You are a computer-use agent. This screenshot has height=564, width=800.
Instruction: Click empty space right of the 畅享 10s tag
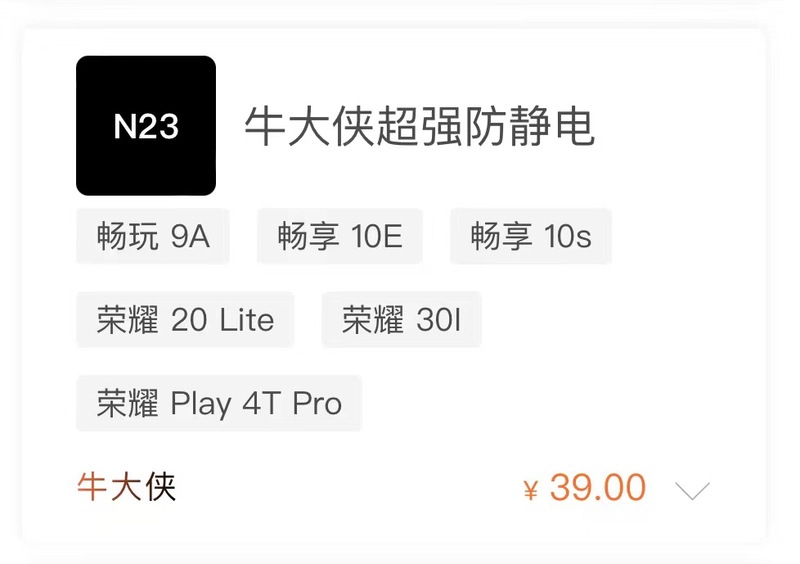pos(680,237)
